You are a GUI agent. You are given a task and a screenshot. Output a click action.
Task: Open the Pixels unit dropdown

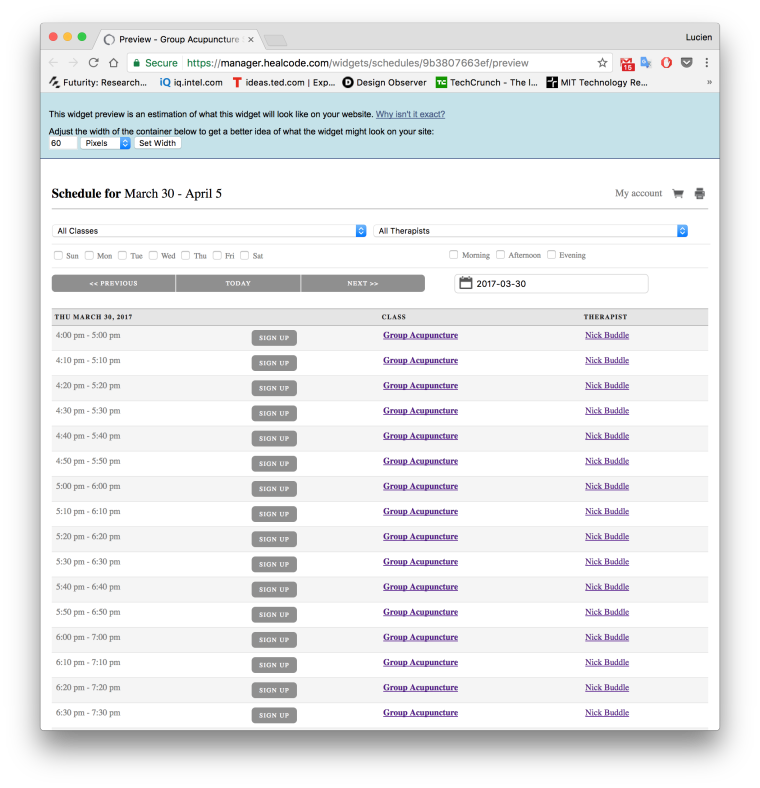(105, 143)
